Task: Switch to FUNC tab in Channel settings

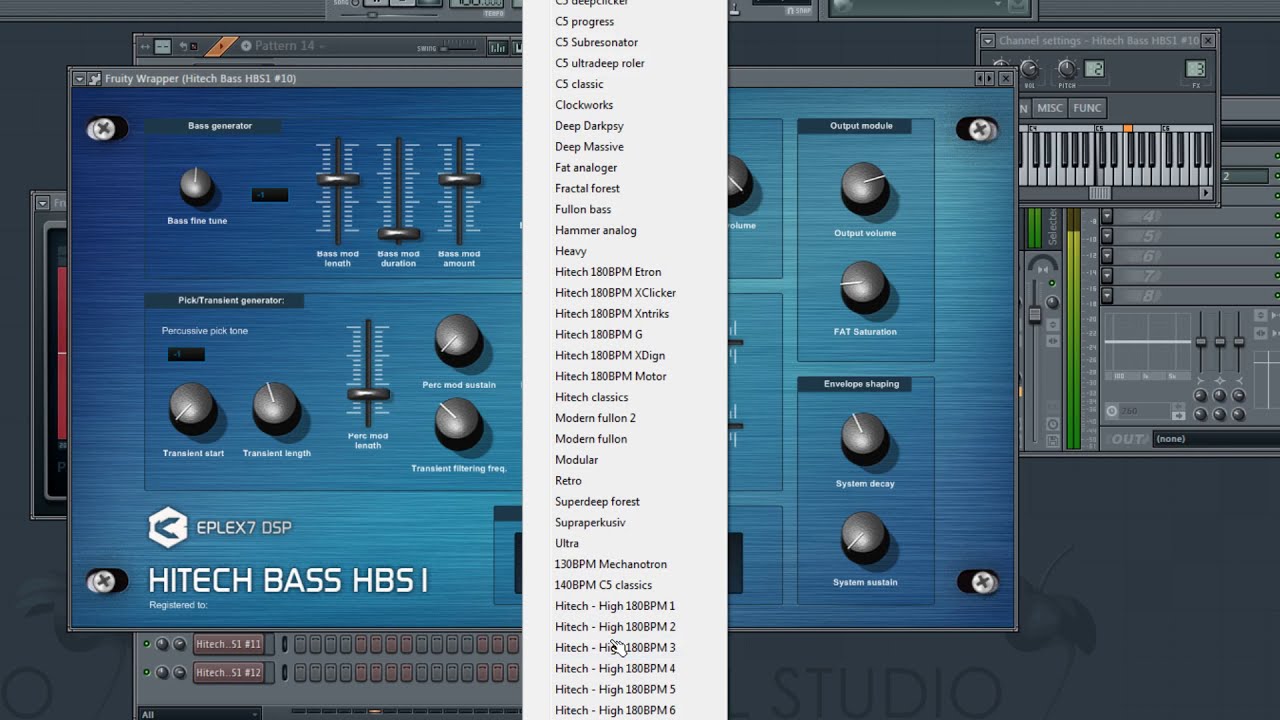Action: pos(1087,108)
